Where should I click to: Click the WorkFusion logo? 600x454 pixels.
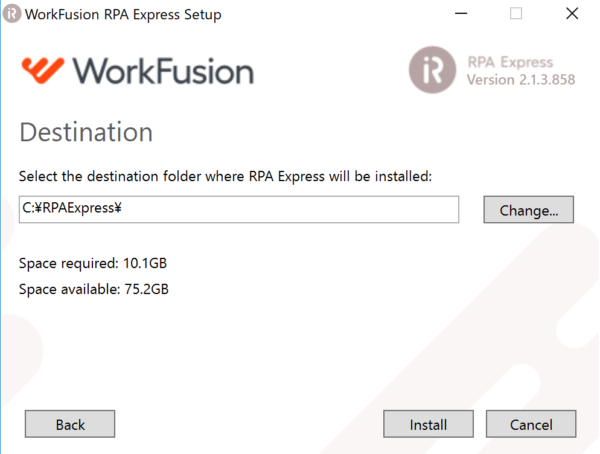(138, 70)
